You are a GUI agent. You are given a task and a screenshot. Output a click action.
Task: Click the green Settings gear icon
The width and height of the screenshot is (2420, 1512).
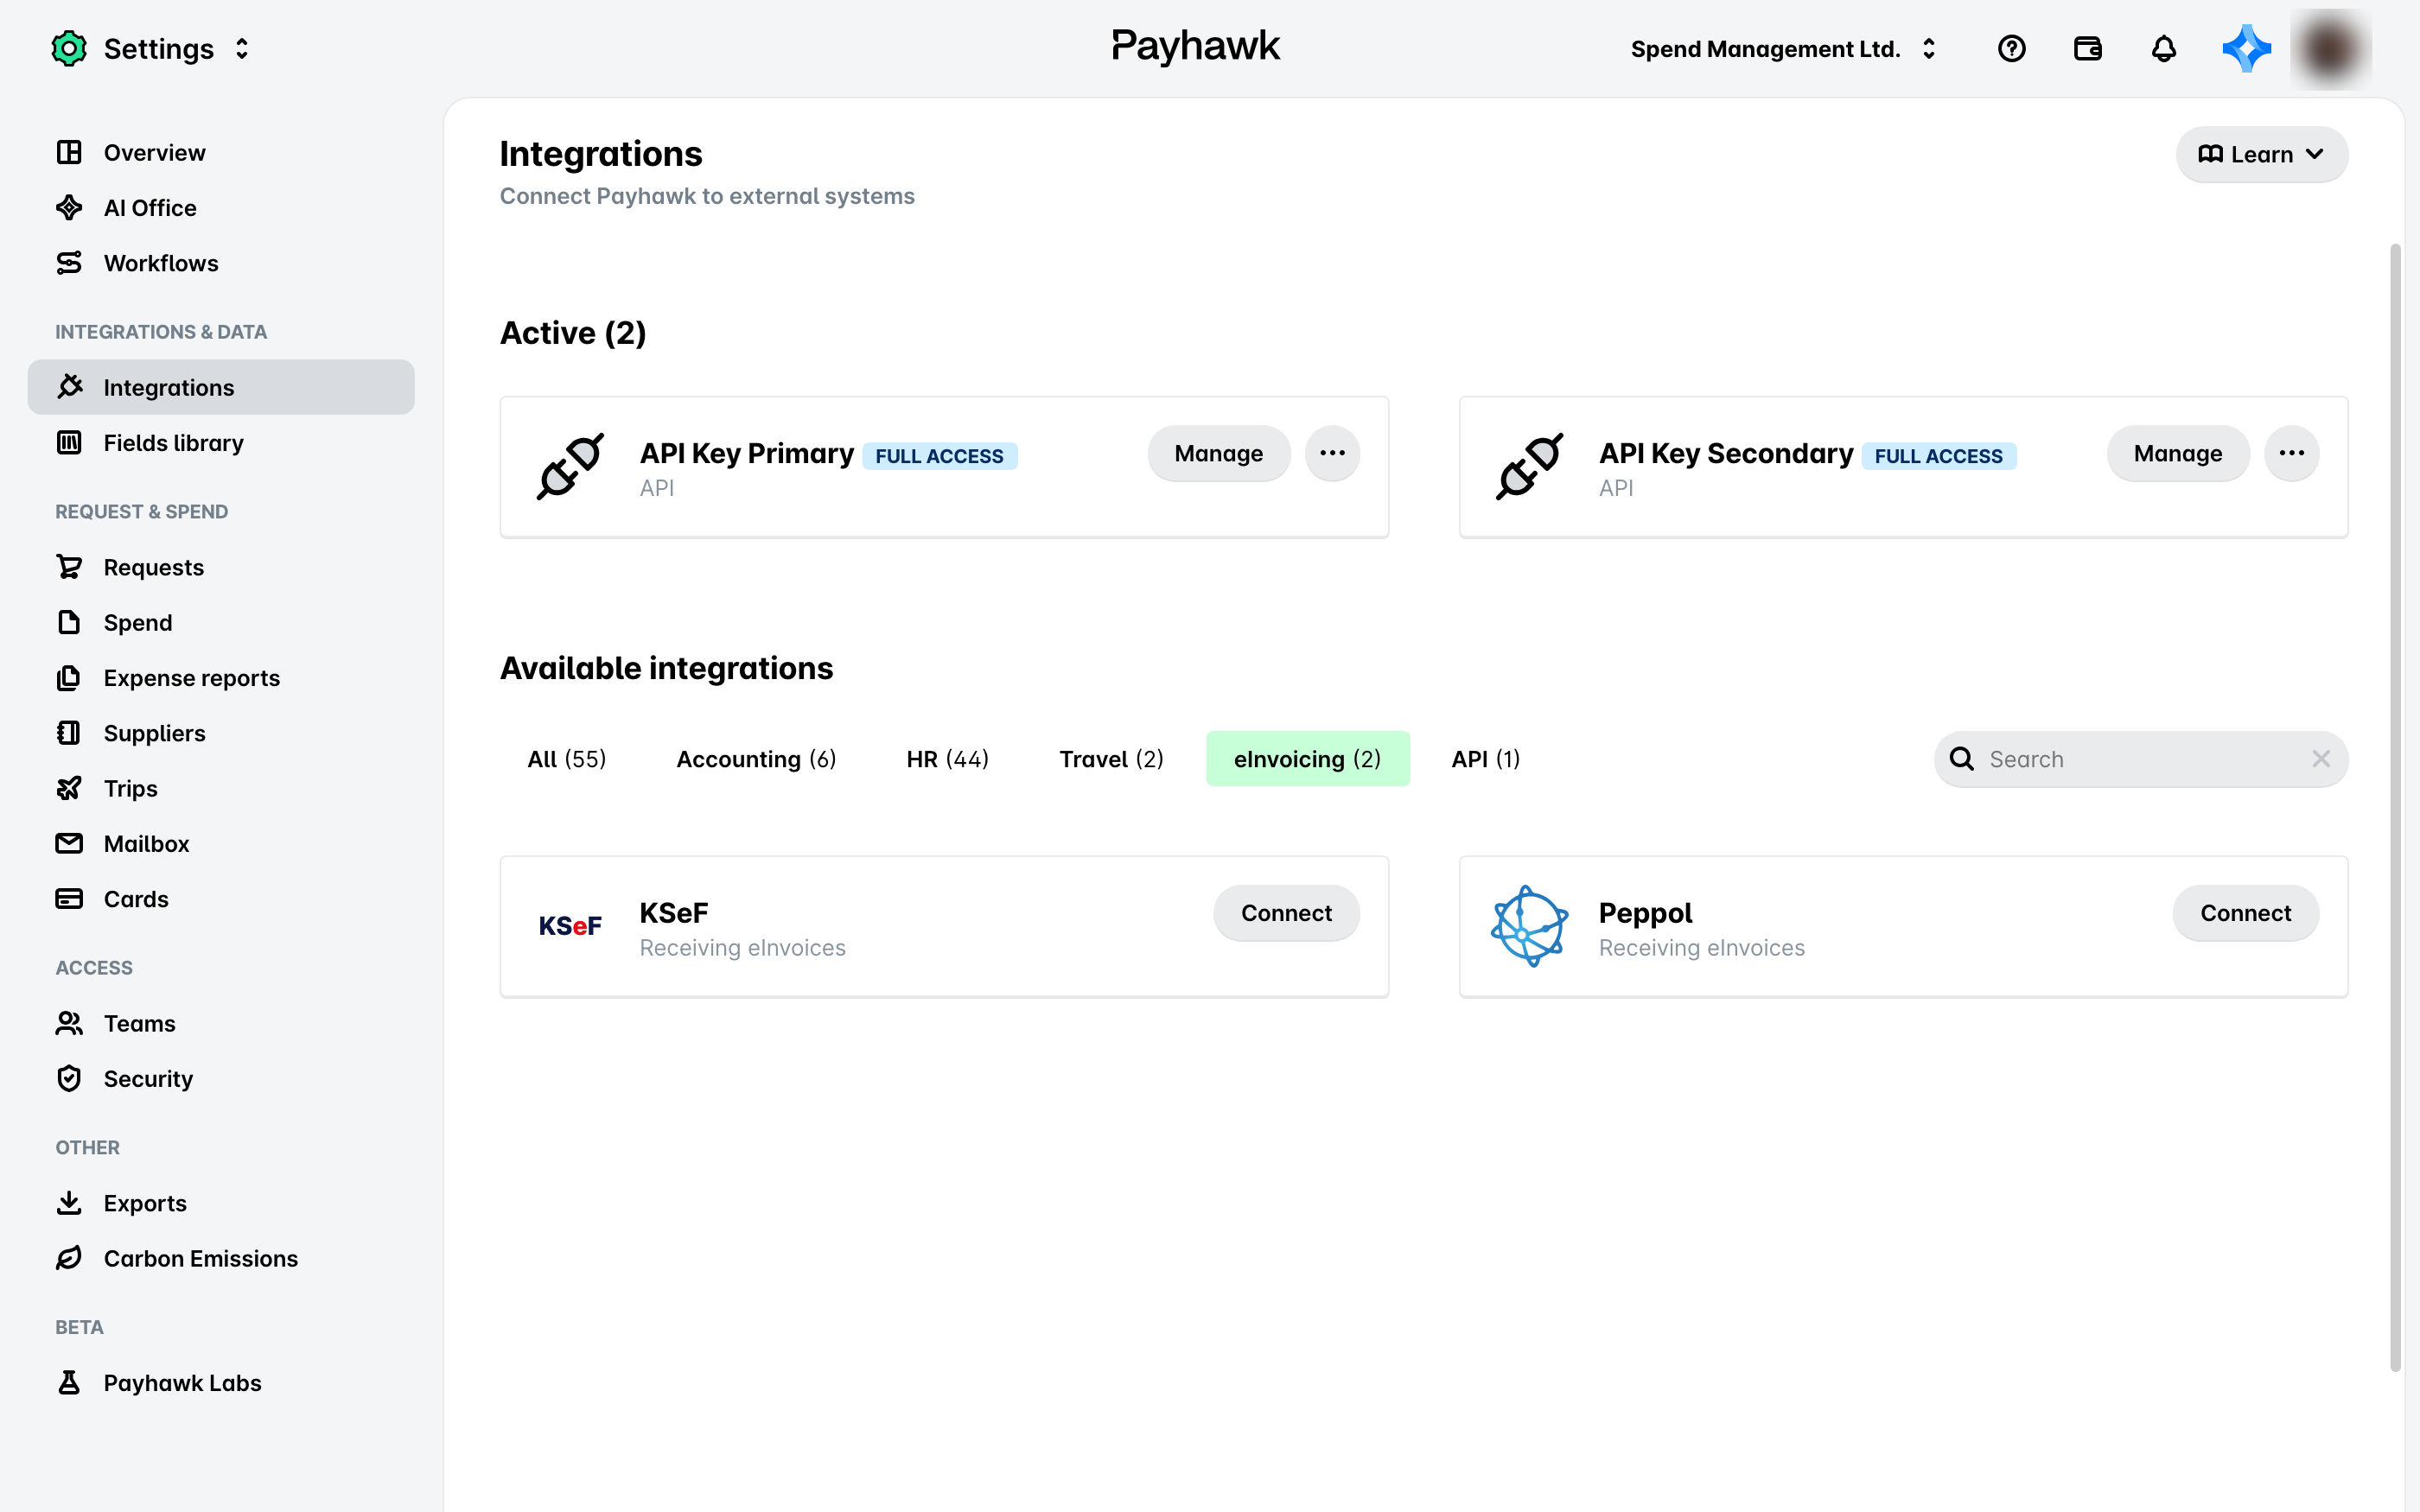69,49
